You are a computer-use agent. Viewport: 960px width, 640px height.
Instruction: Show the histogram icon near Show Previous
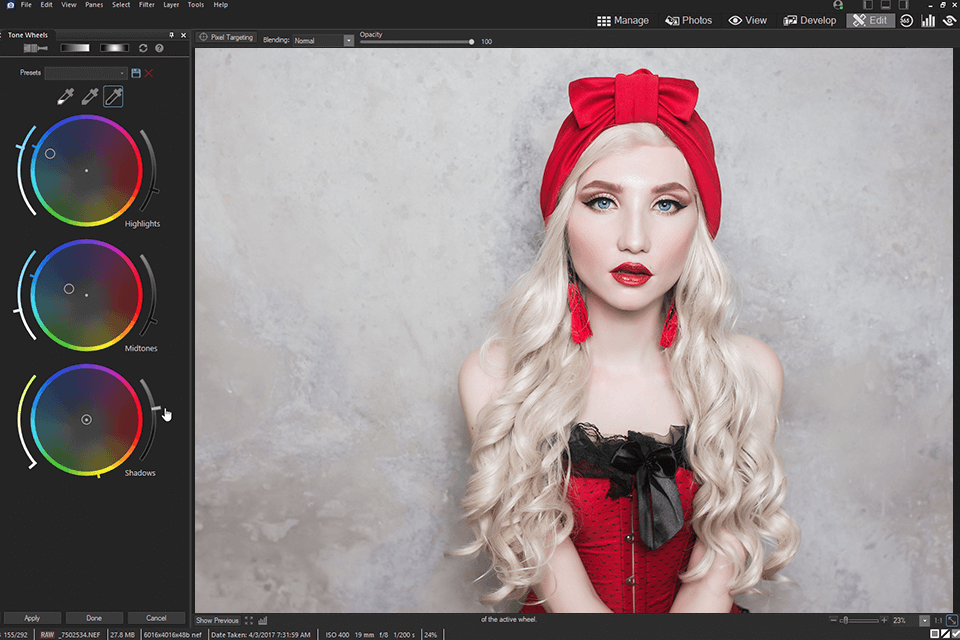[263, 620]
